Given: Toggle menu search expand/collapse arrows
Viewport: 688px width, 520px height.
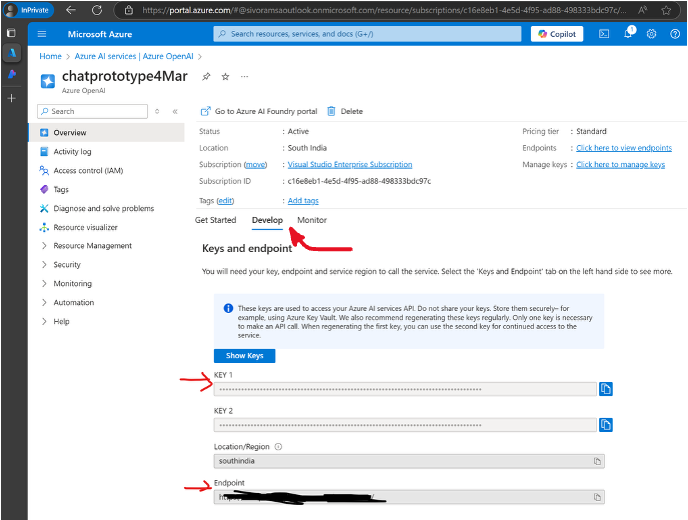Looking at the screenshot, I should 157,111.
